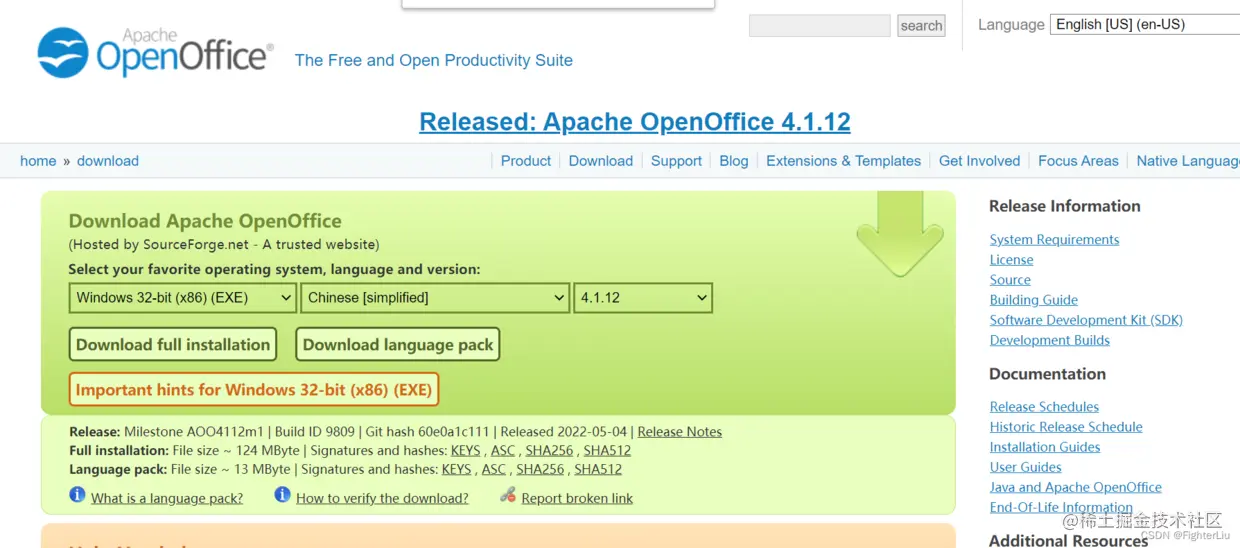
Task: Click Report broken link
Action: (577, 498)
